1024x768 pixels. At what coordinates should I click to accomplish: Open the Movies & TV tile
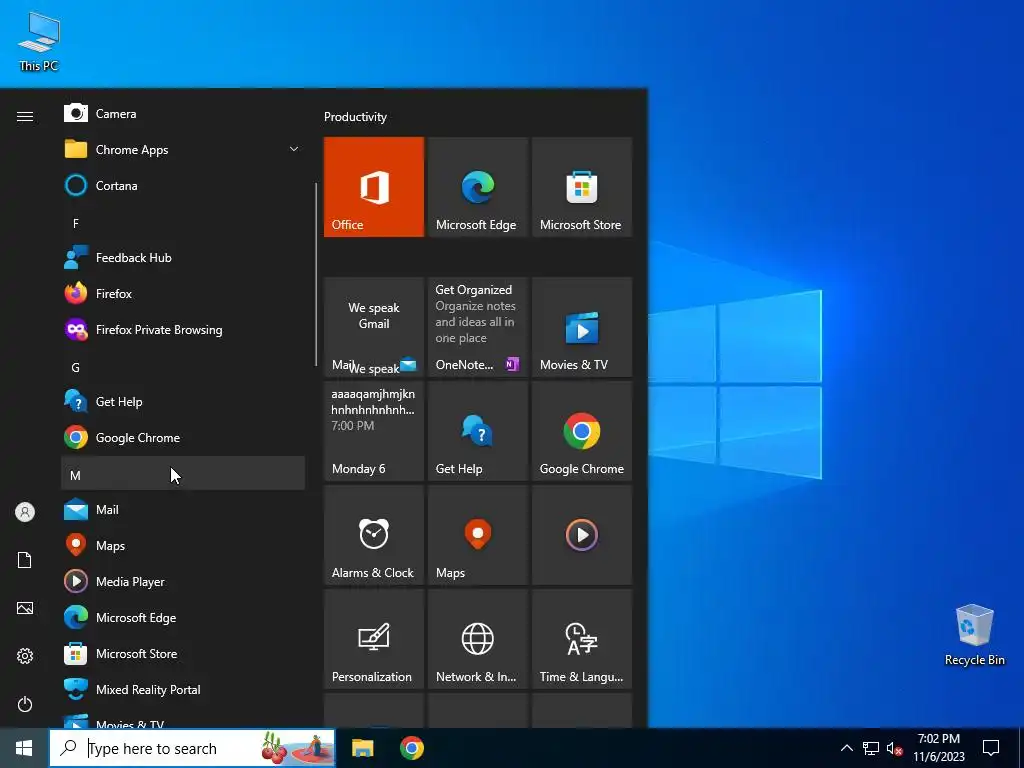pyautogui.click(x=582, y=327)
